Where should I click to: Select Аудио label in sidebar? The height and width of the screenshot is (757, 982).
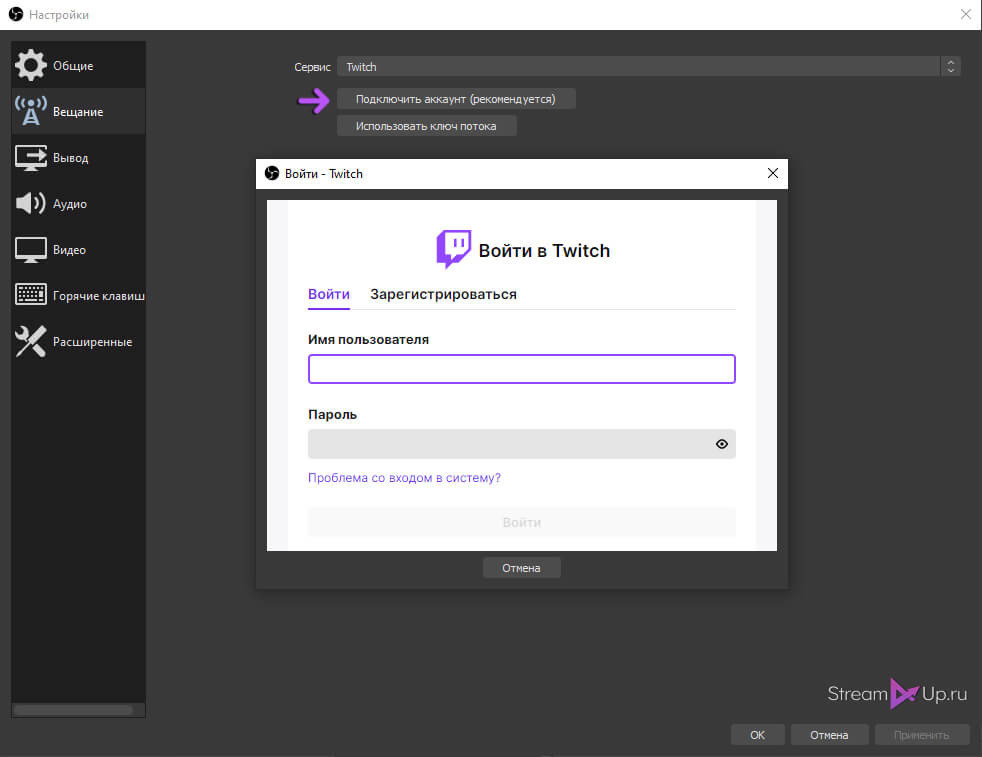pos(70,204)
